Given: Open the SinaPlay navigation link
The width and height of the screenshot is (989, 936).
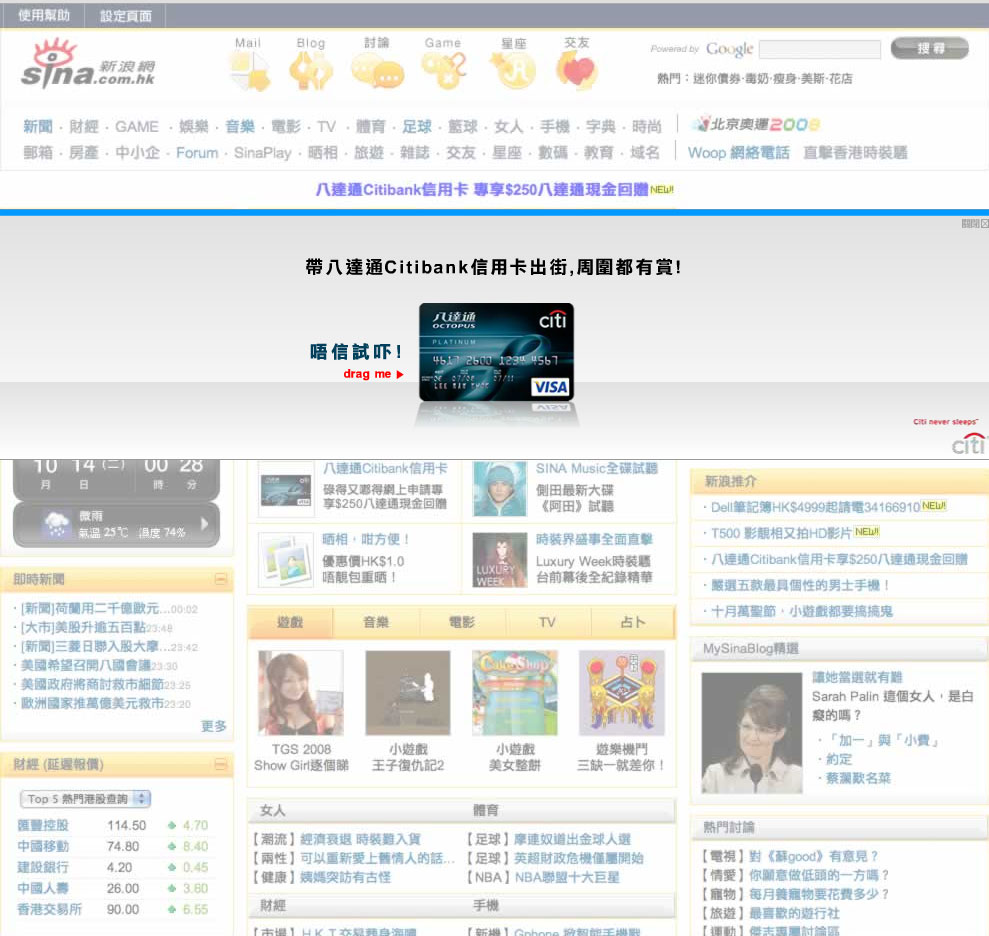Looking at the screenshot, I should [262, 153].
